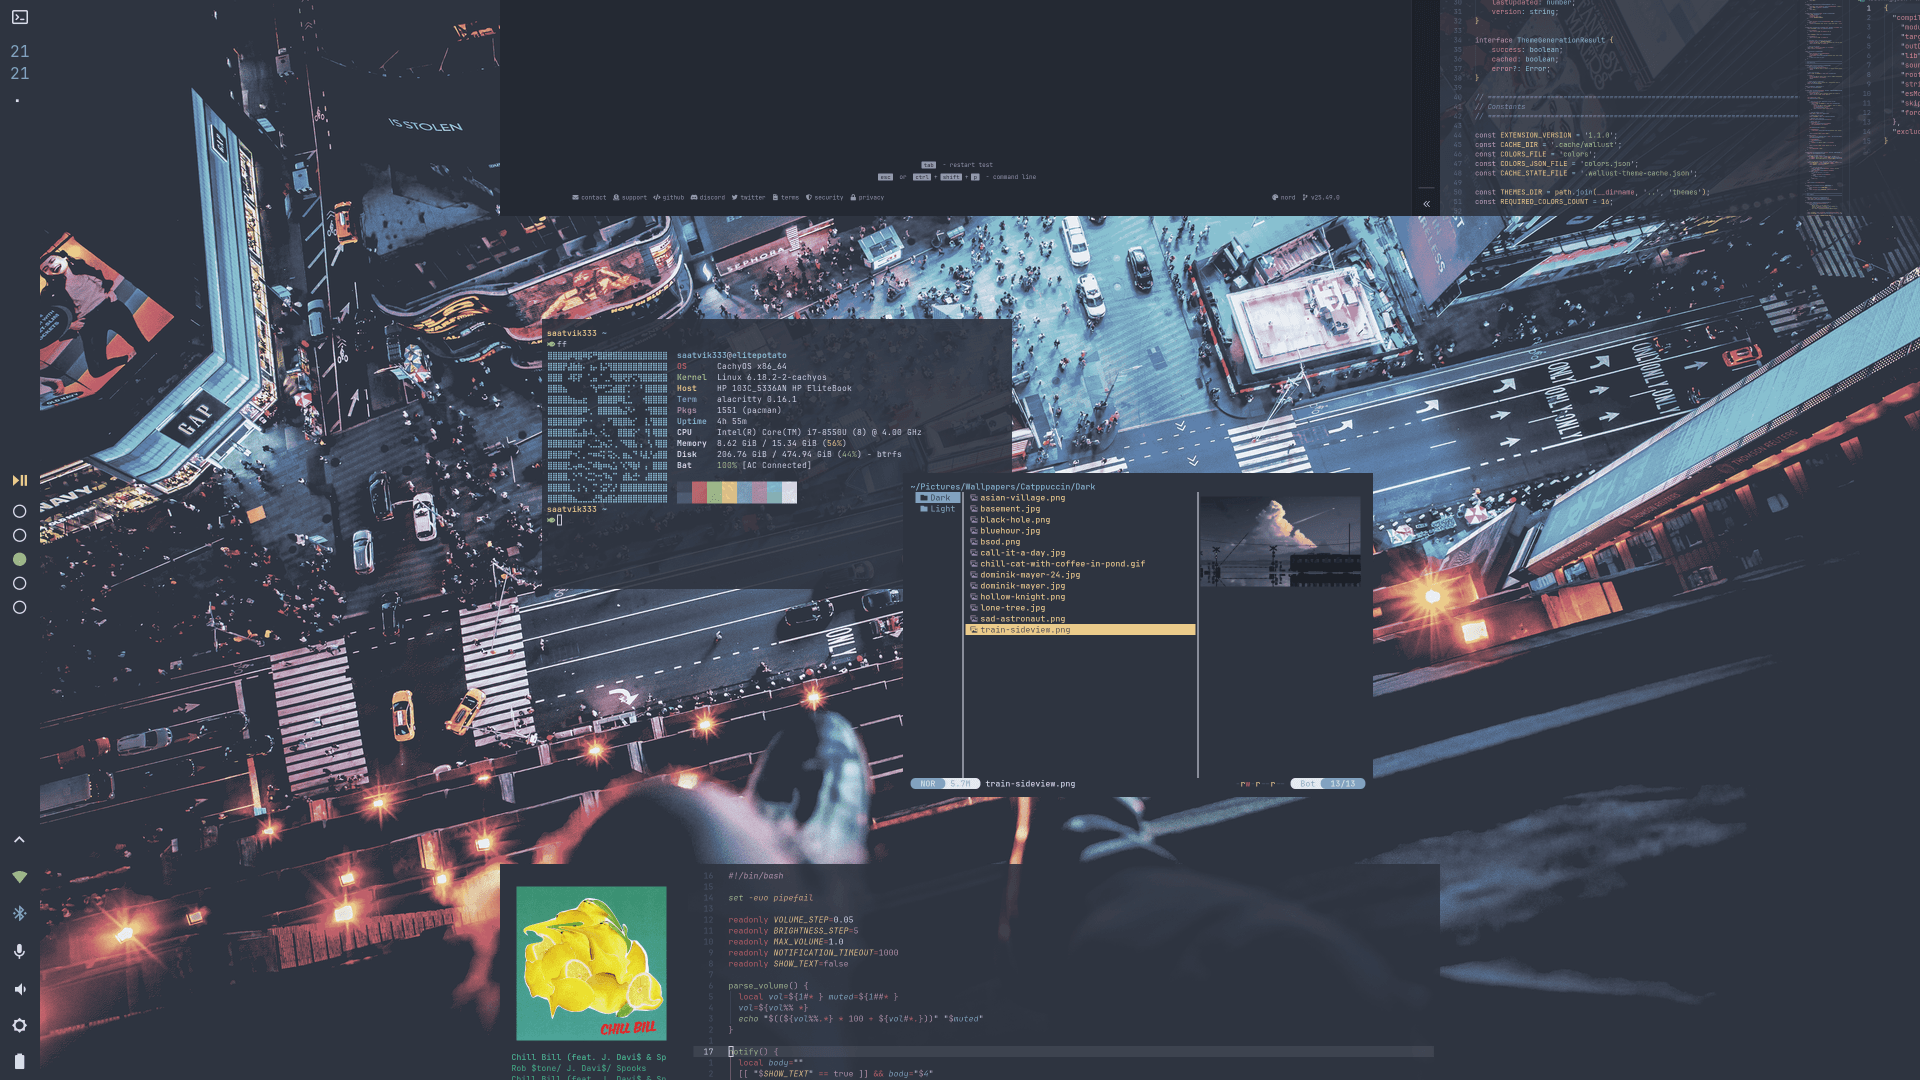Collapse the panel using the double-left chevron
Viewport: 1920px width, 1080px height.
click(x=1426, y=203)
